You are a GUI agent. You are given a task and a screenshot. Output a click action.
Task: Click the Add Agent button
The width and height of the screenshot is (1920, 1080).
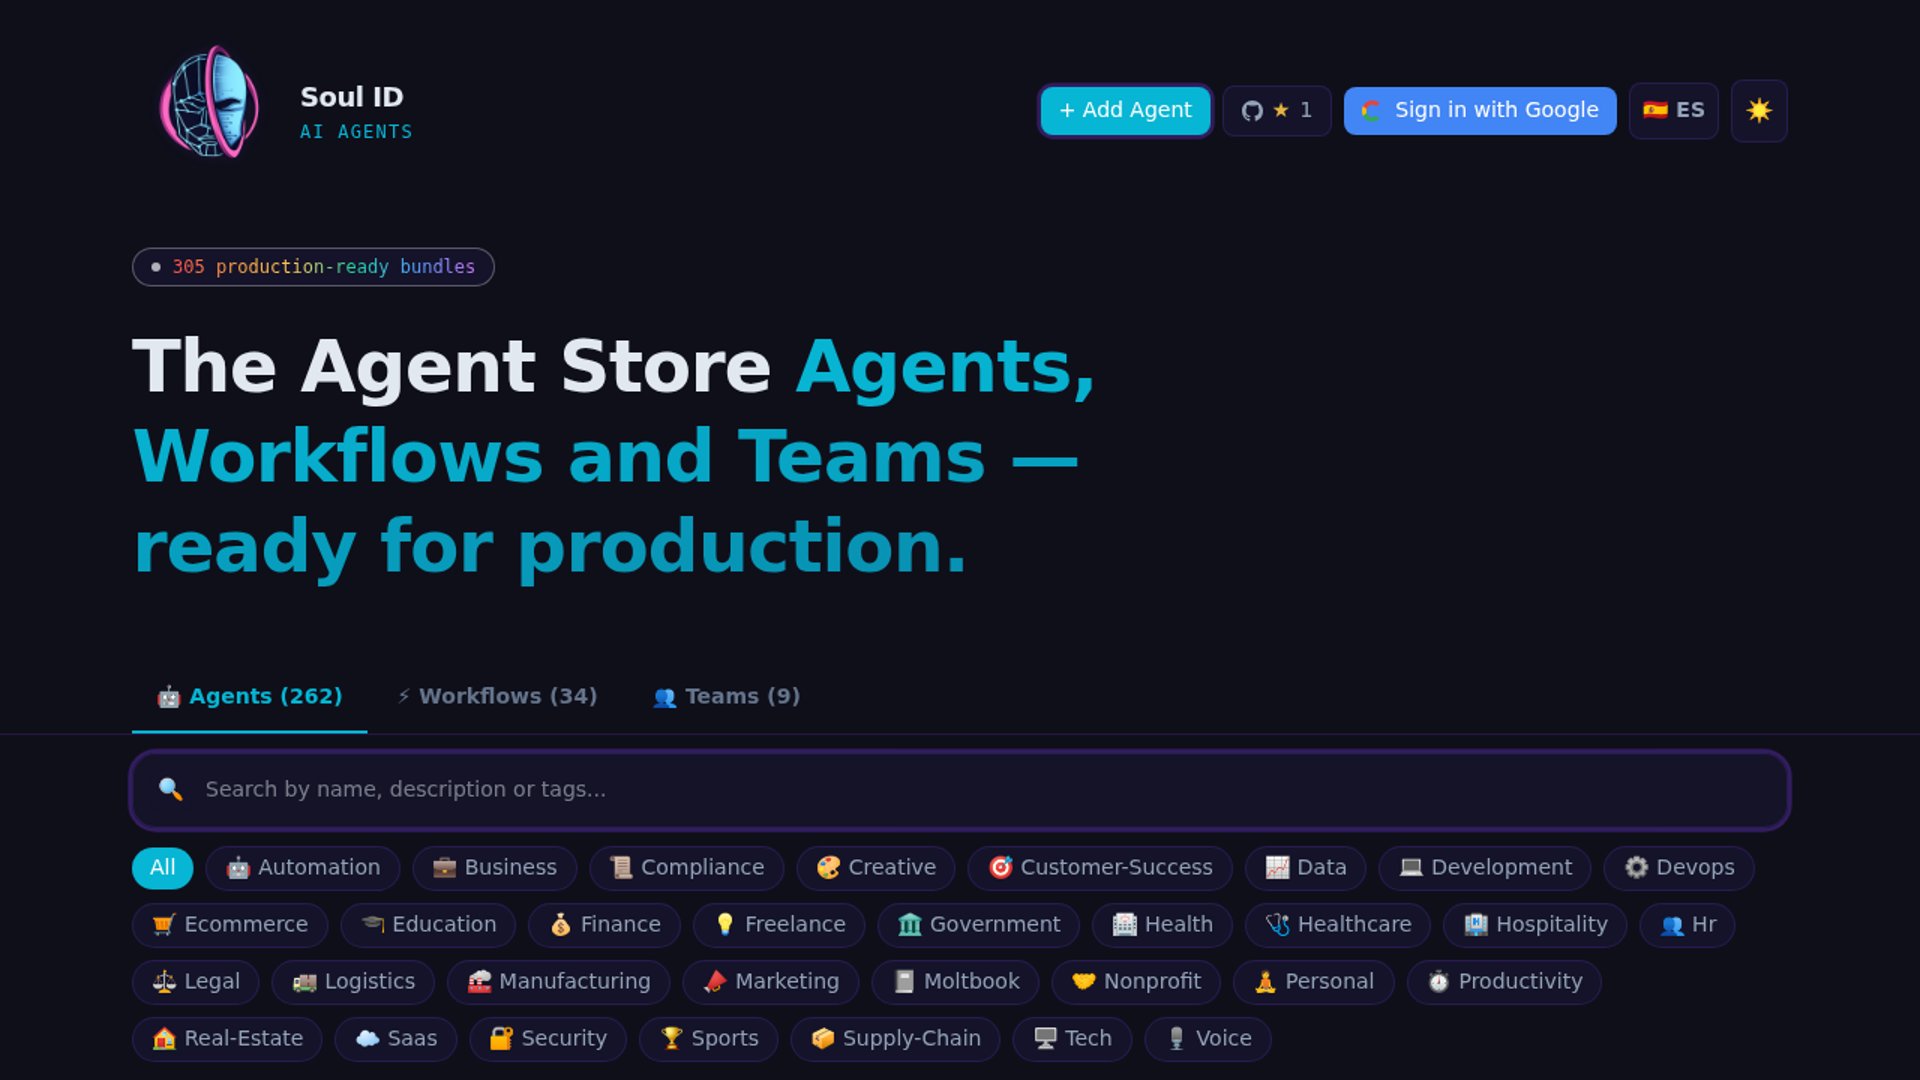click(x=1125, y=110)
